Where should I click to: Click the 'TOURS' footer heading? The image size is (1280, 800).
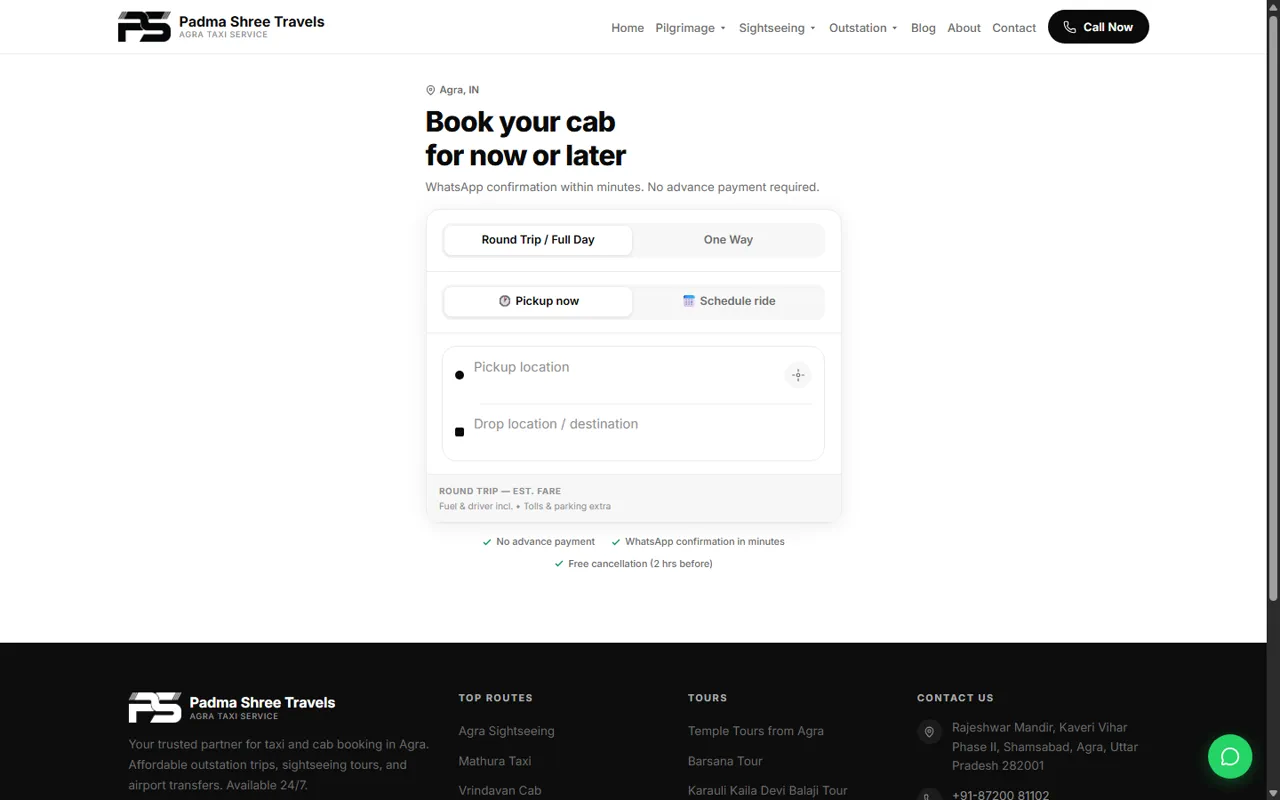tap(707, 698)
